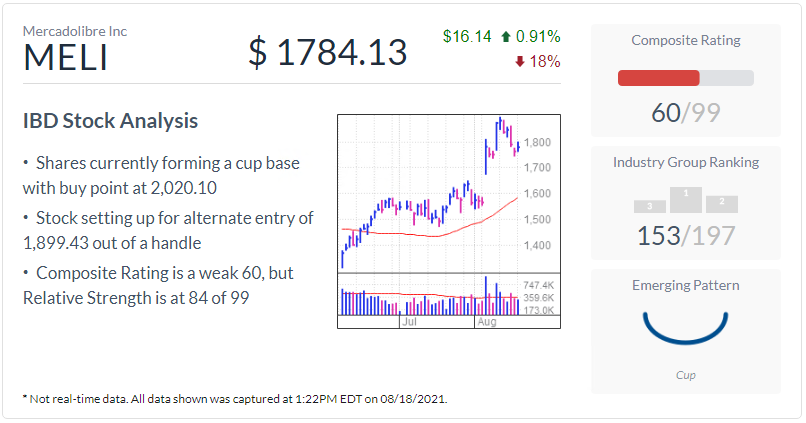Click the 60/99 composite score

pyautogui.click(x=685, y=112)
